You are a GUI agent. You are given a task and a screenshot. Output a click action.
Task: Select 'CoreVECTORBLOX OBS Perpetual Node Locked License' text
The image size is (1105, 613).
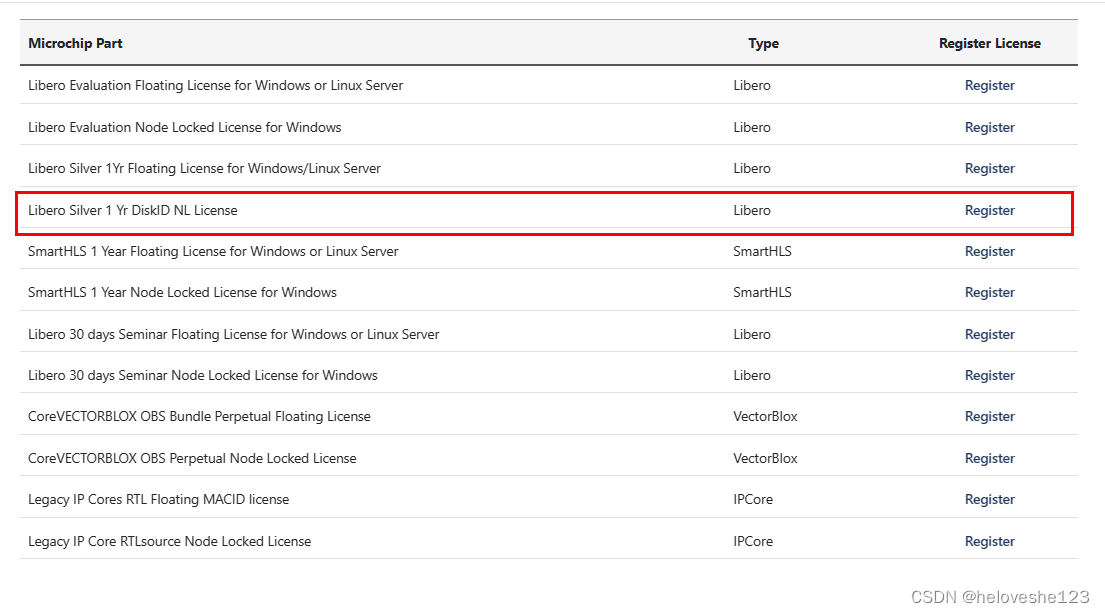pyautogui.click(x=192, y=459)
